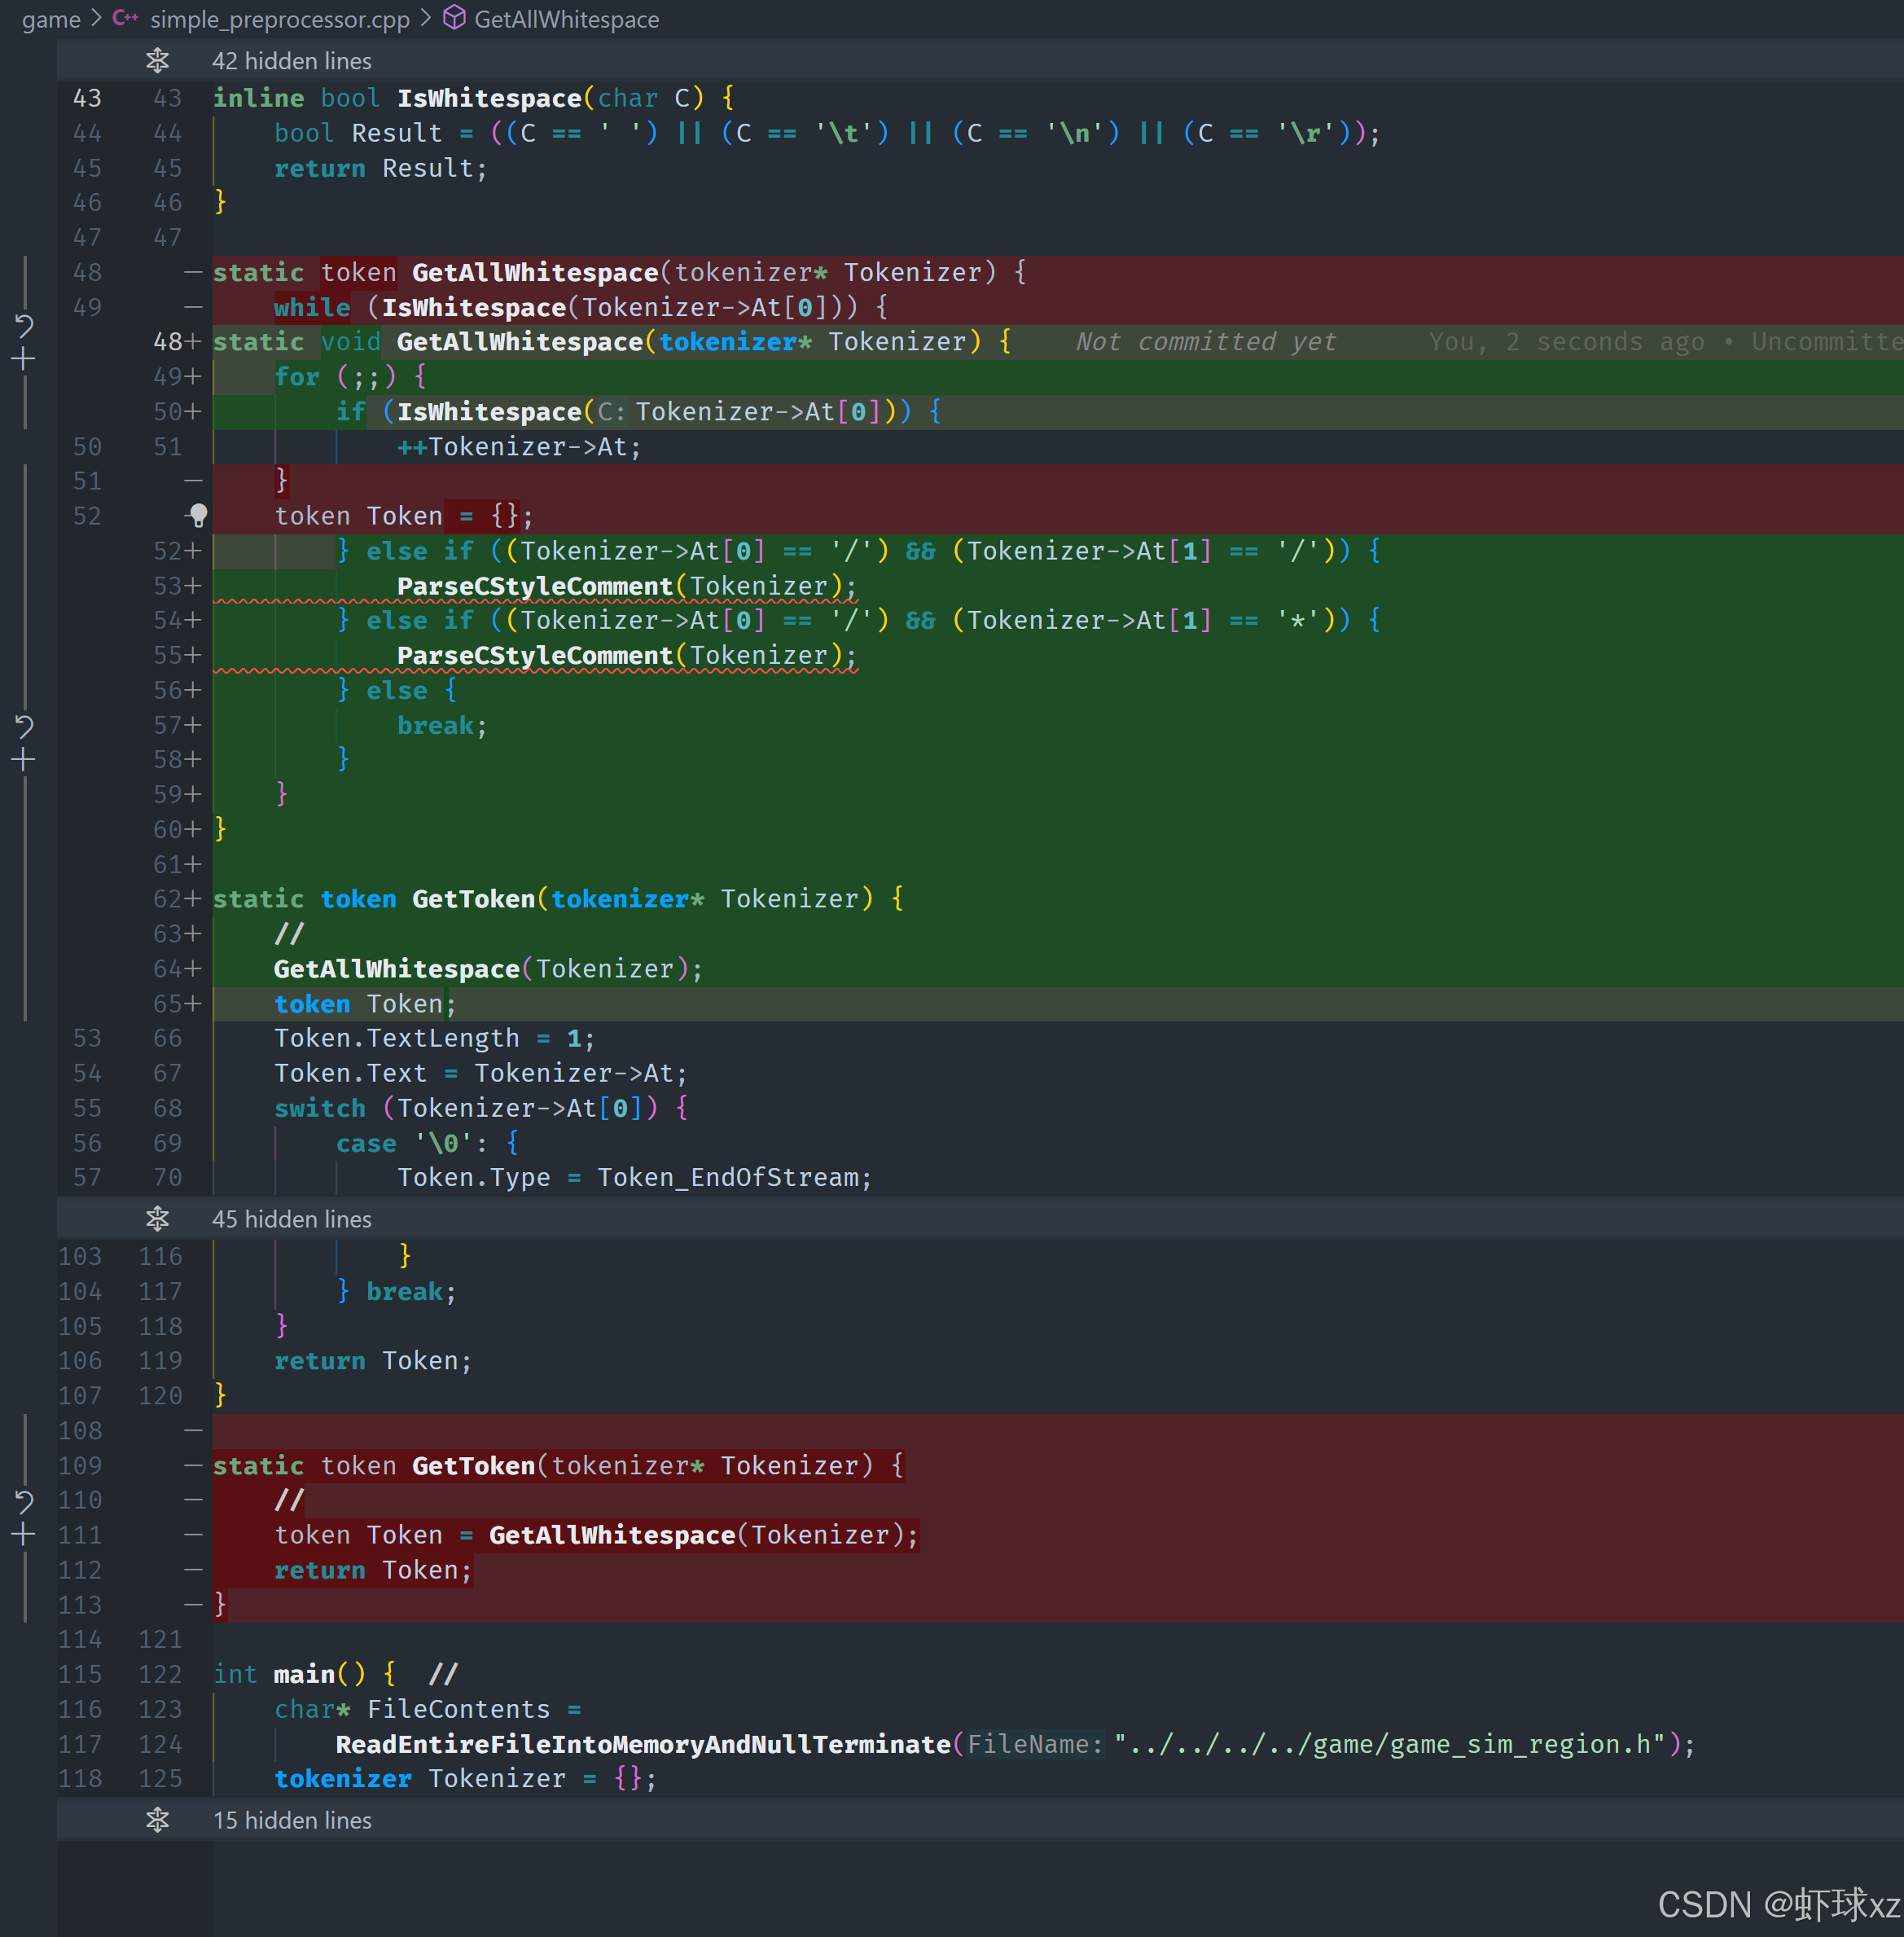1904x1937 pixels.
Task: Open the GetAllWhitespace symbol breadcrumb
Action: [566, 19]
